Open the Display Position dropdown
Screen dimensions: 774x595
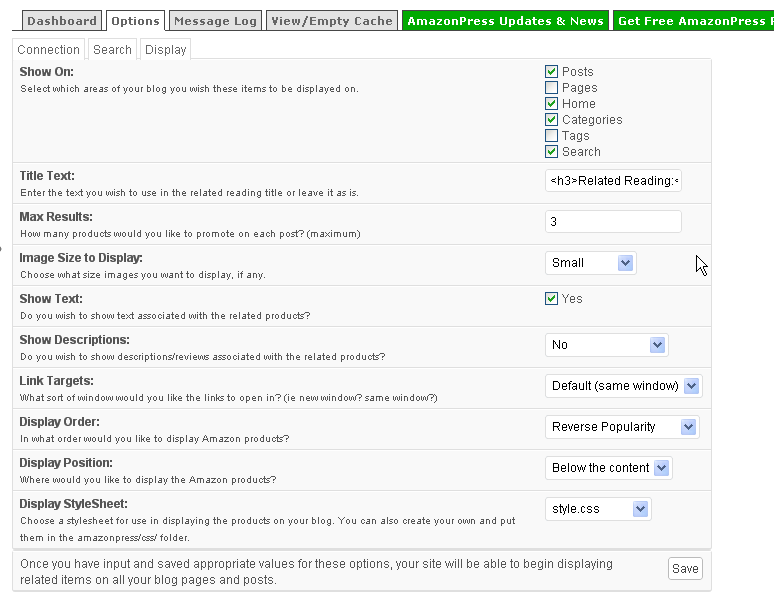609,468
